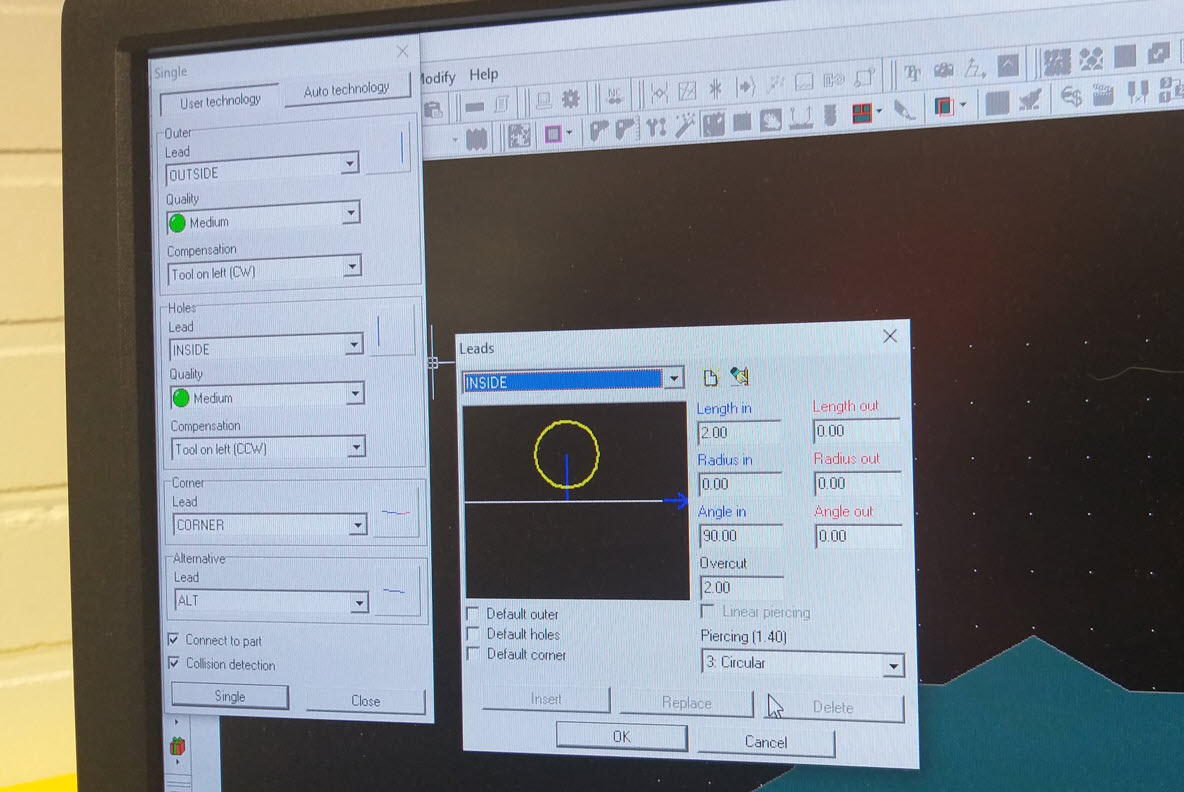Click the clipboard paste toolbar icon
Screen dimensions: 1184x792
433,110
